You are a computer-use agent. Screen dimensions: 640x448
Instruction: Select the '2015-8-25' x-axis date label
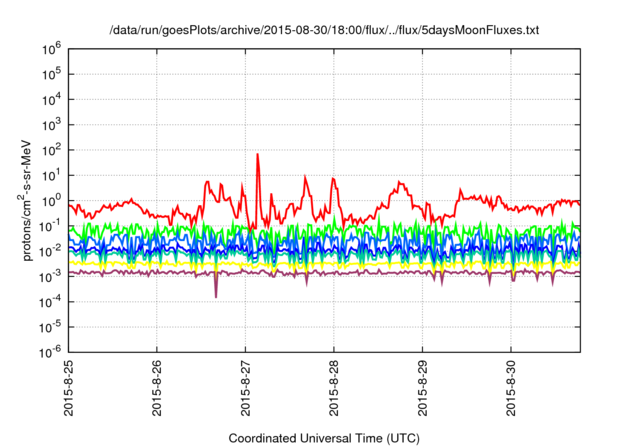[69, 387]
